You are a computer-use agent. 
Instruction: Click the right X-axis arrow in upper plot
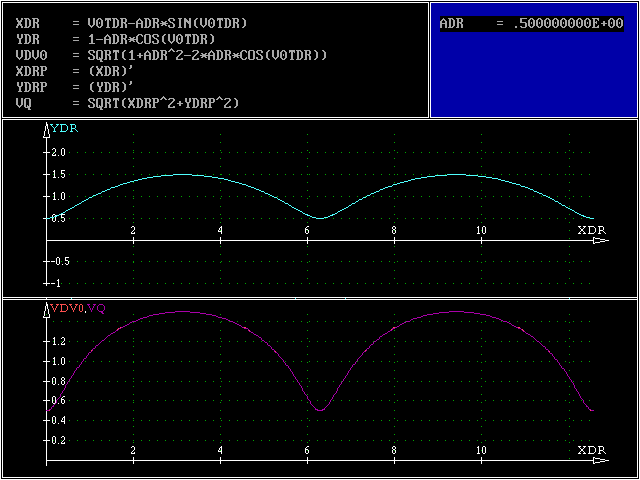pos(601,240)
